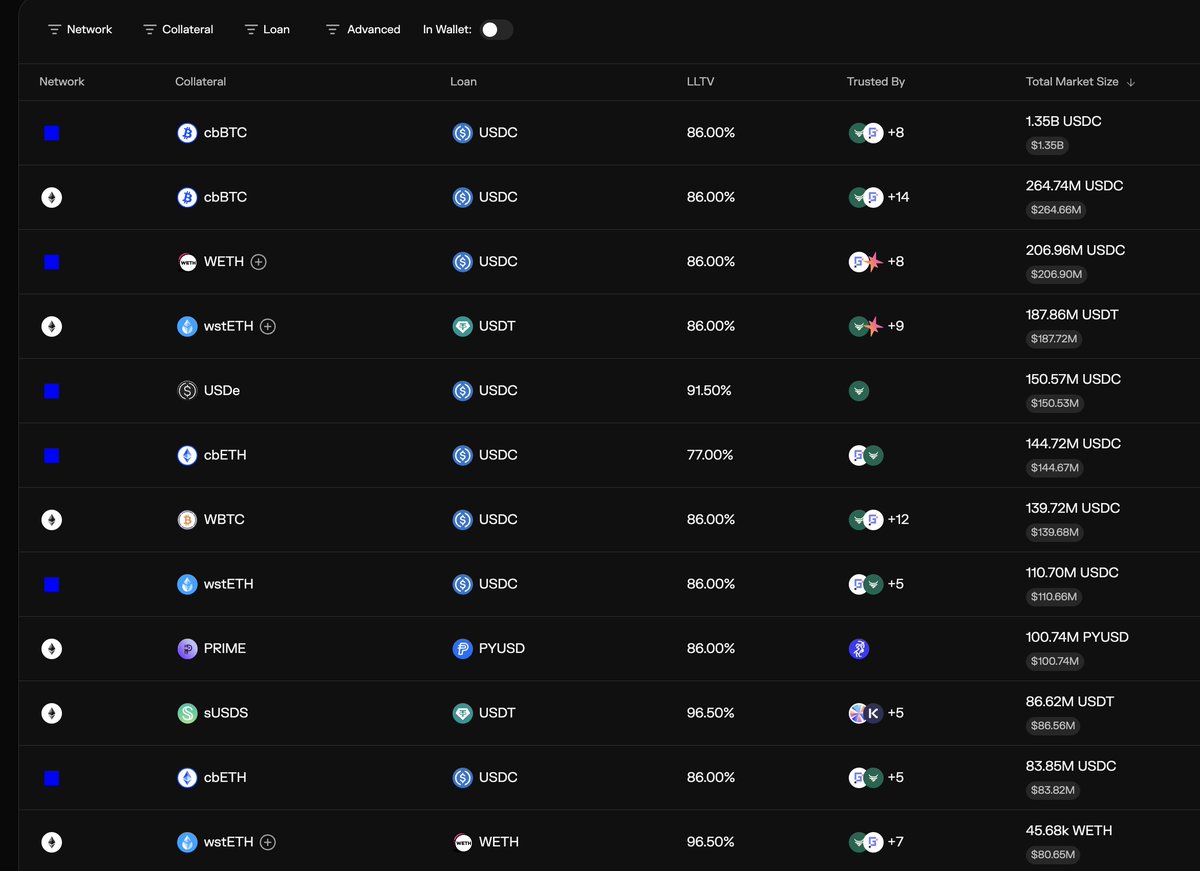Click the +9 trusted-by count
Viewport: 1200px width, 871px height.
click(896, 326)
